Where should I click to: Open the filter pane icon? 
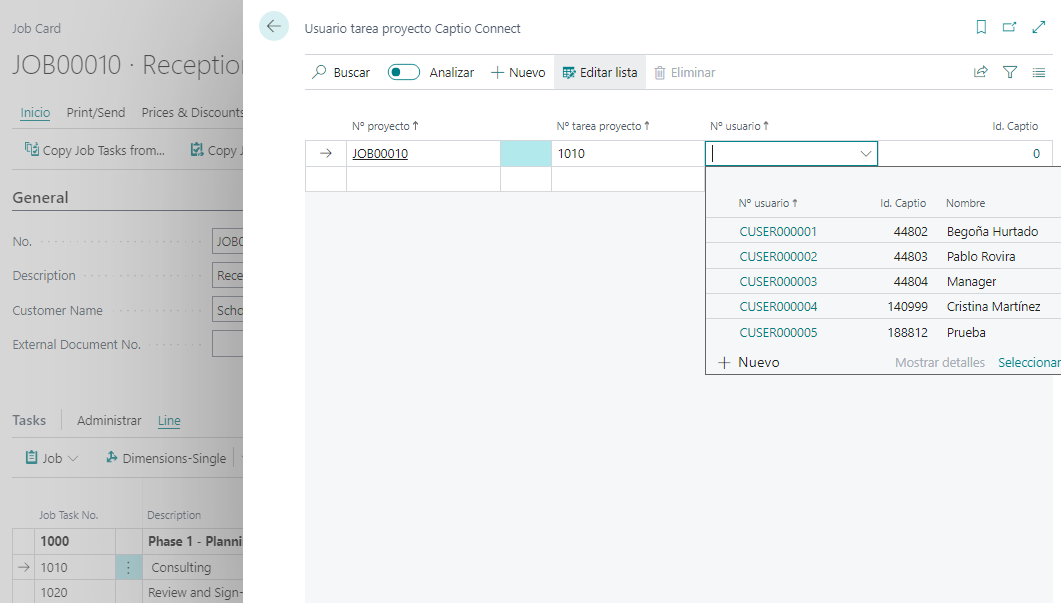click(x=1010, y=73)
